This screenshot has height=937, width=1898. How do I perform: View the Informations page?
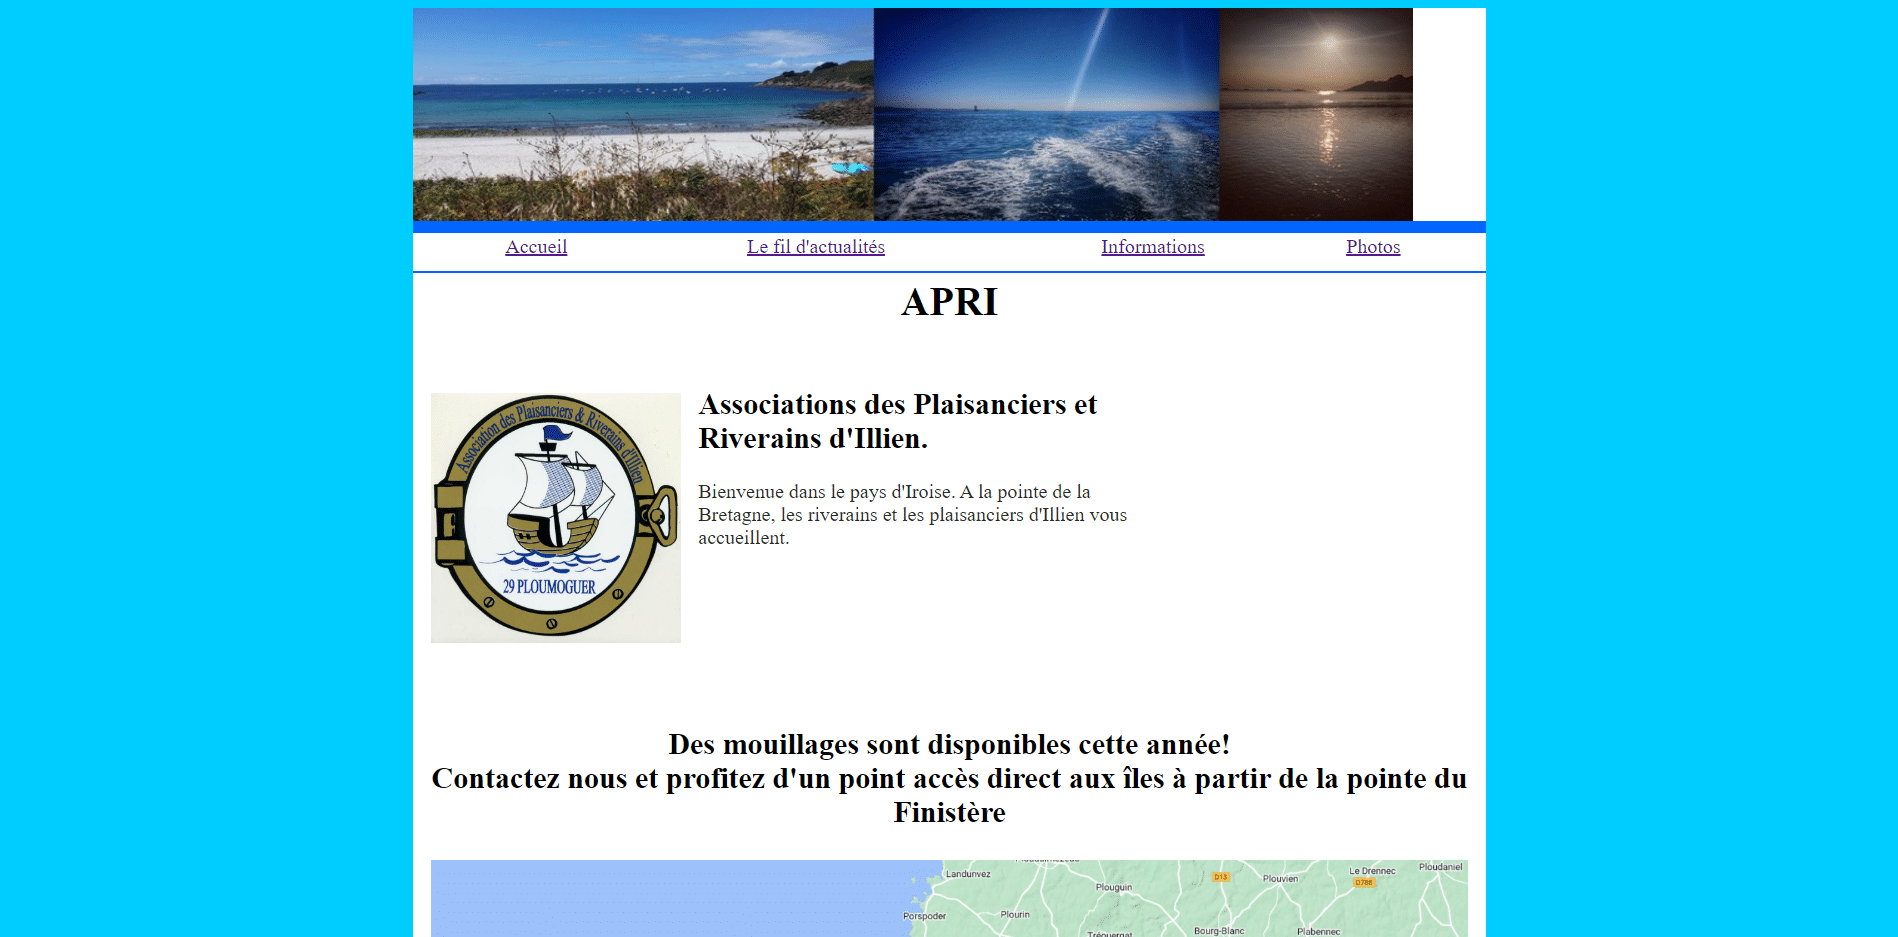pos(1152,247)
